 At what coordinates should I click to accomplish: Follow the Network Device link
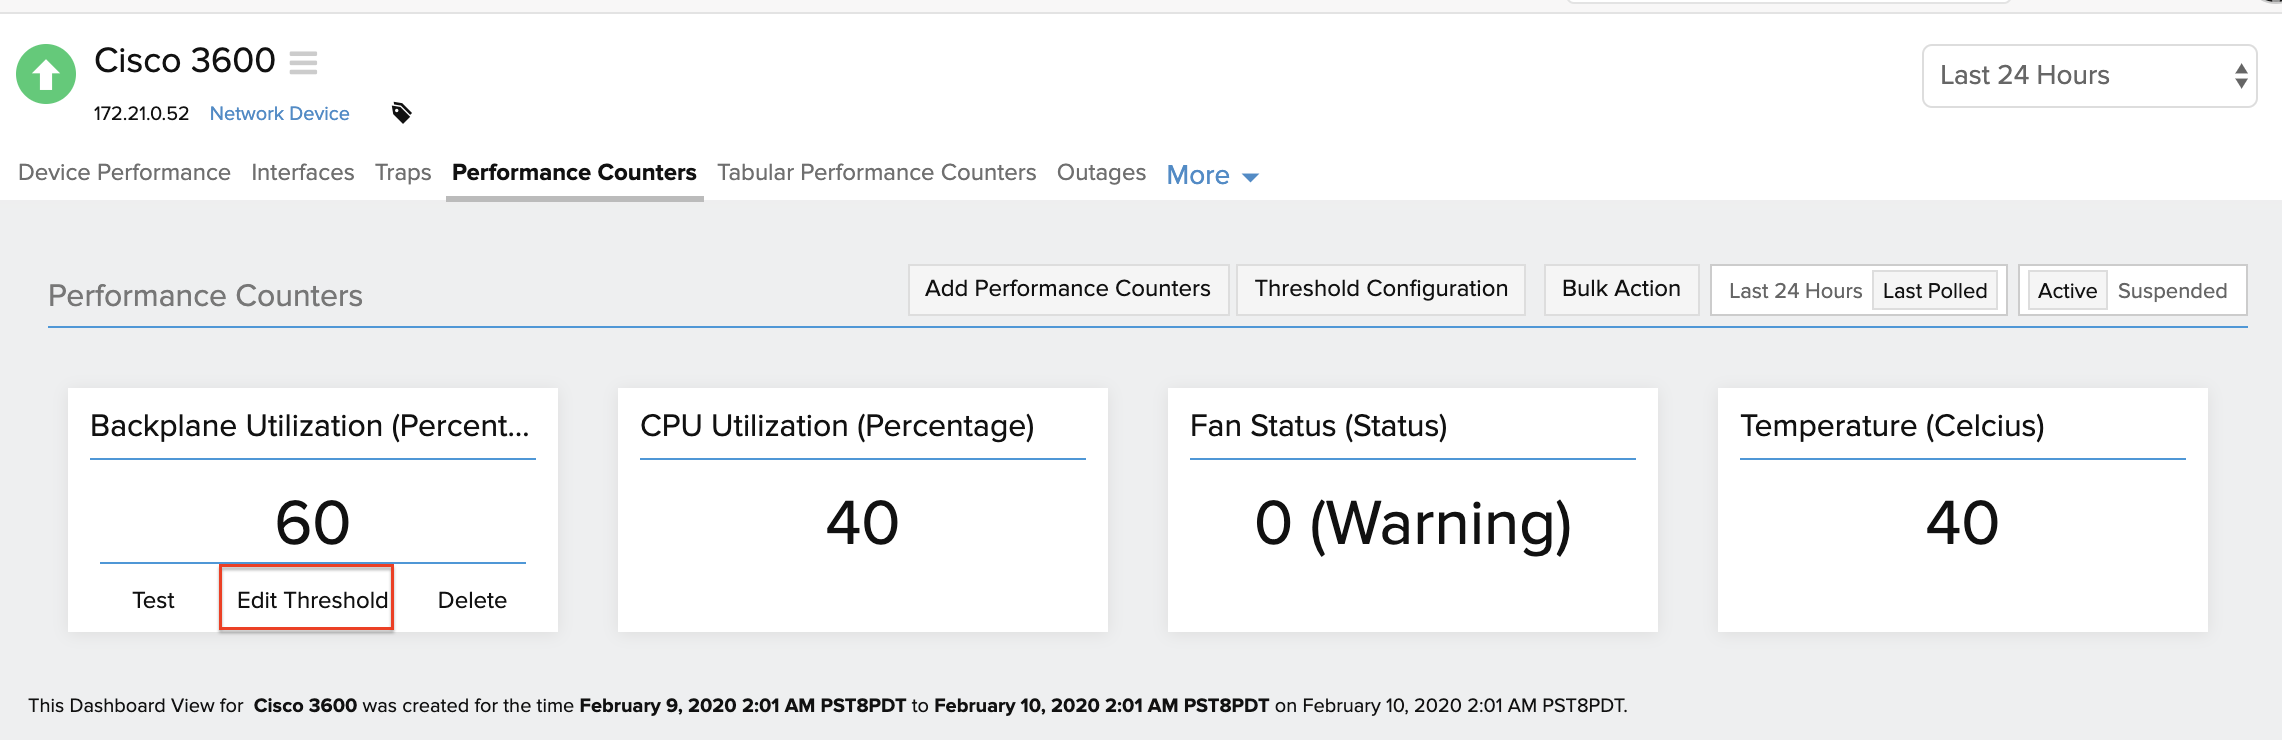point(279,114)
